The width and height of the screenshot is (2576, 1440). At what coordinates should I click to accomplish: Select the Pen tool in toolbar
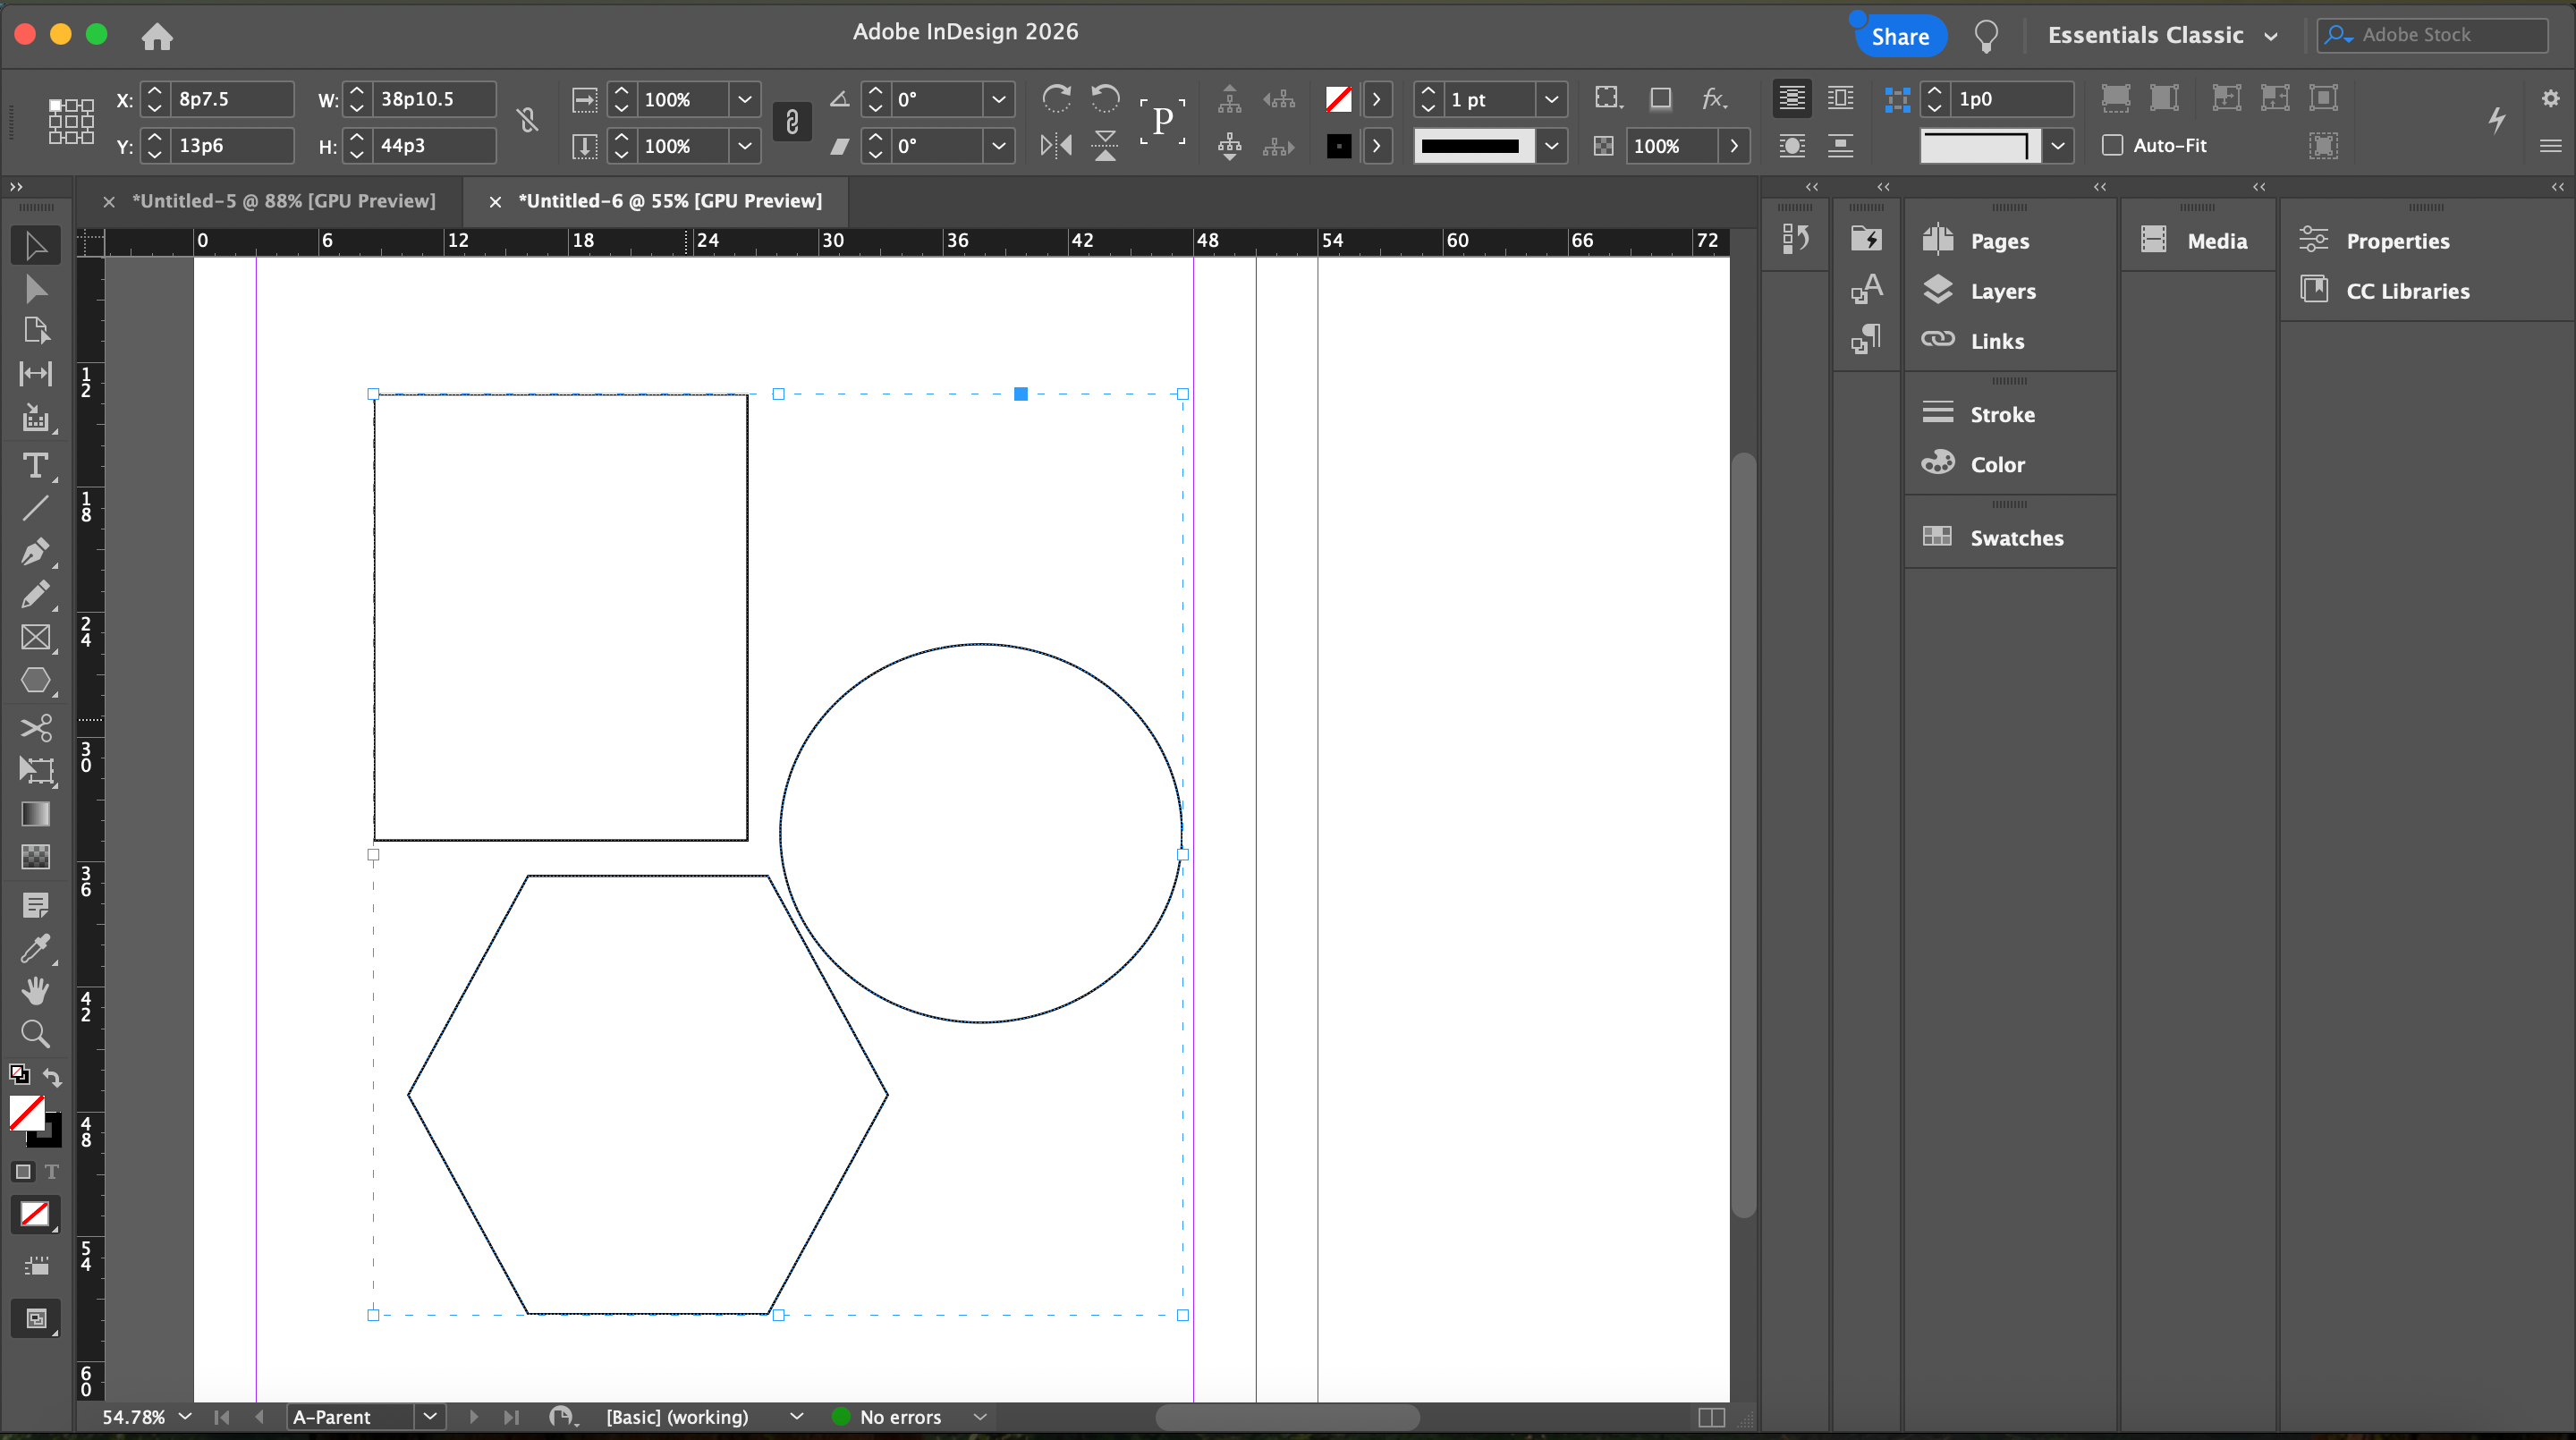coord(35,552)
